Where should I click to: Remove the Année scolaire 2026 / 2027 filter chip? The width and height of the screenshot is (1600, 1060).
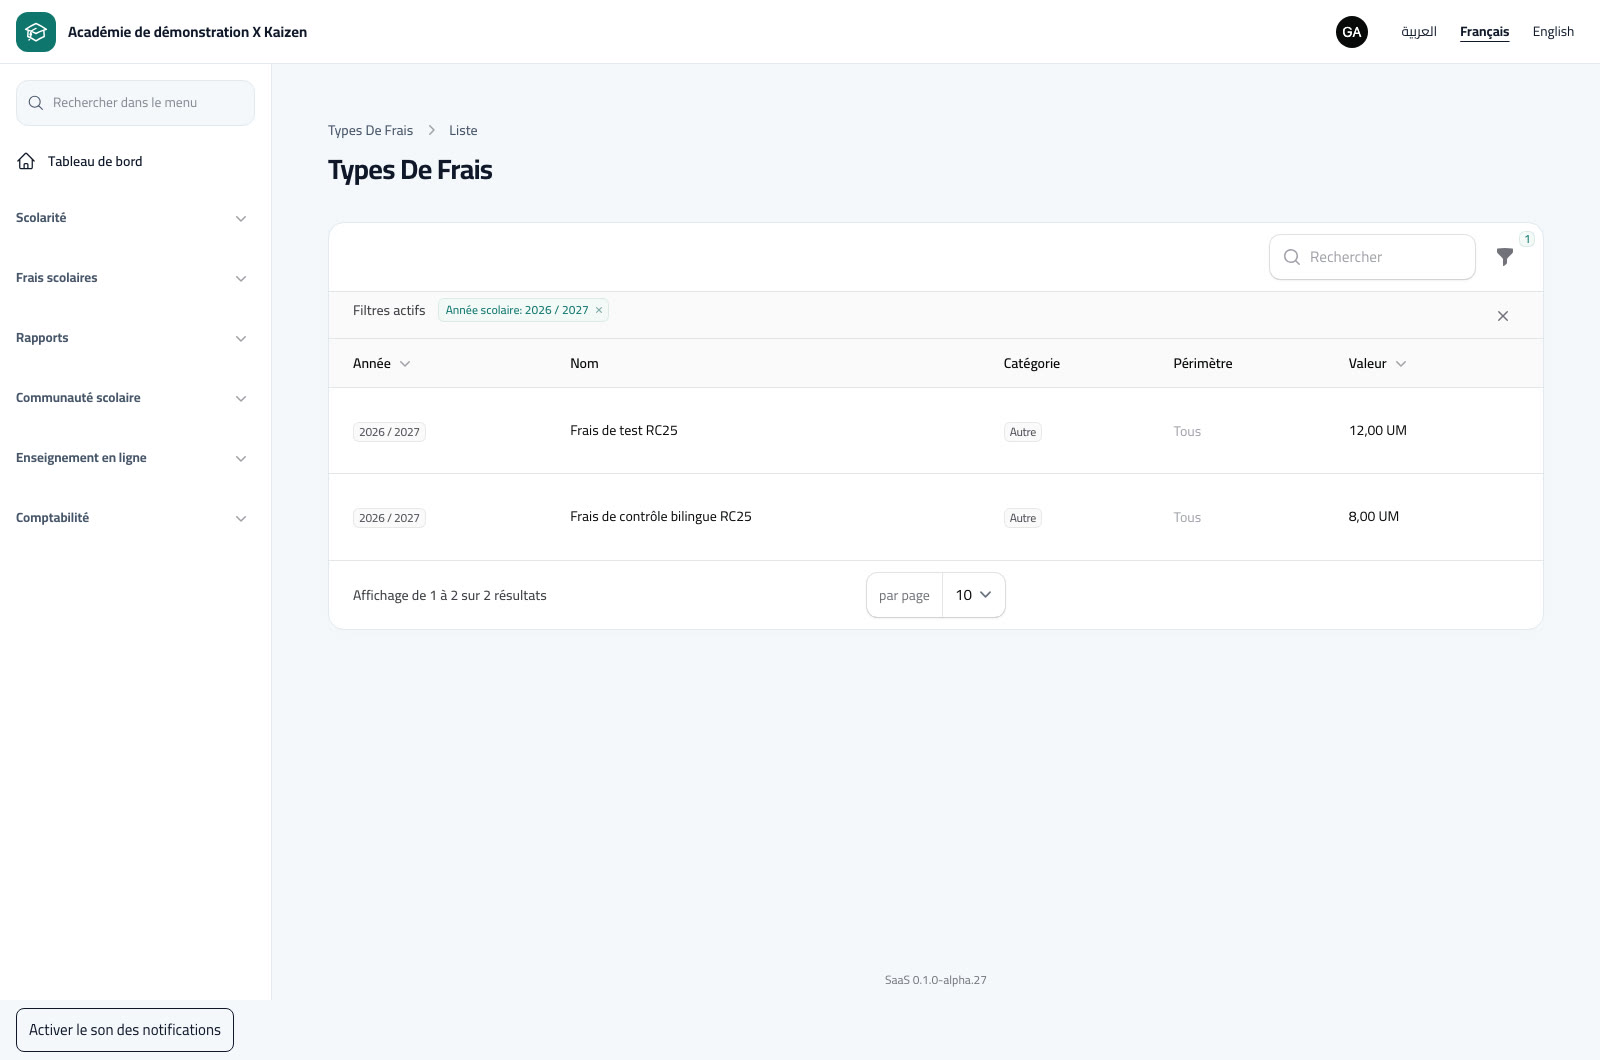coord(599,310)
